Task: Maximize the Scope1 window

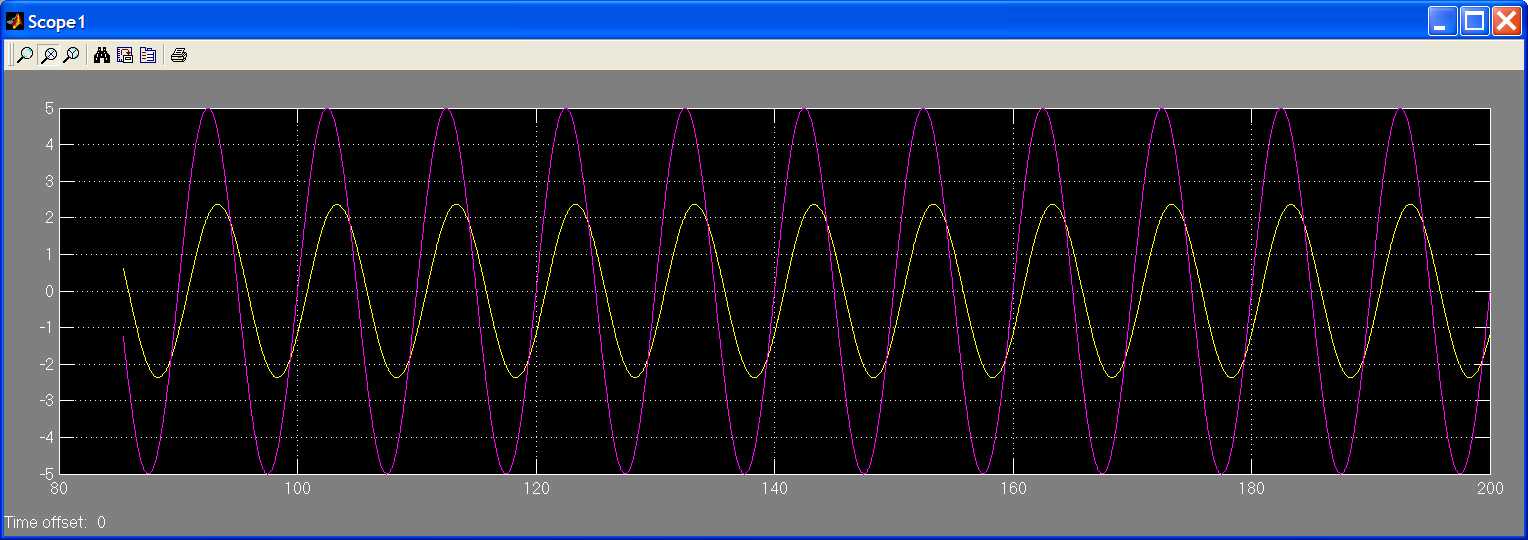Action: [x=1474, y=21]
